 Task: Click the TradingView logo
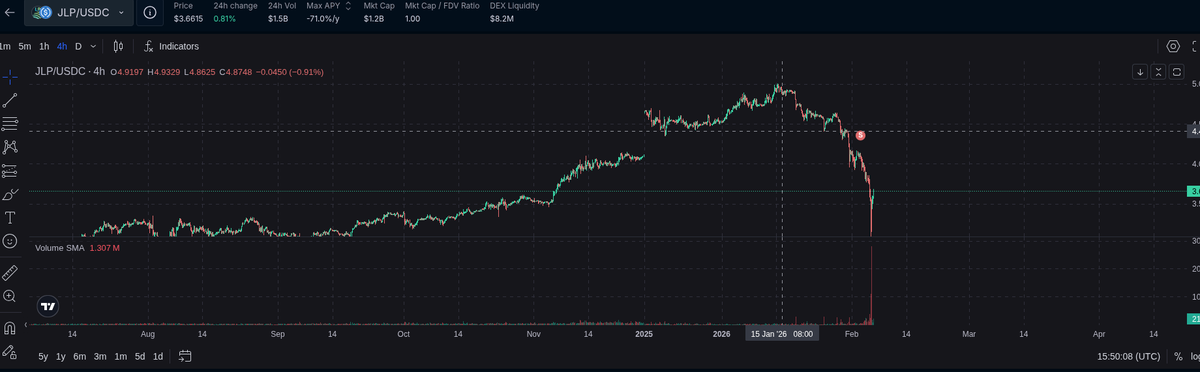[x=47, y=306]
